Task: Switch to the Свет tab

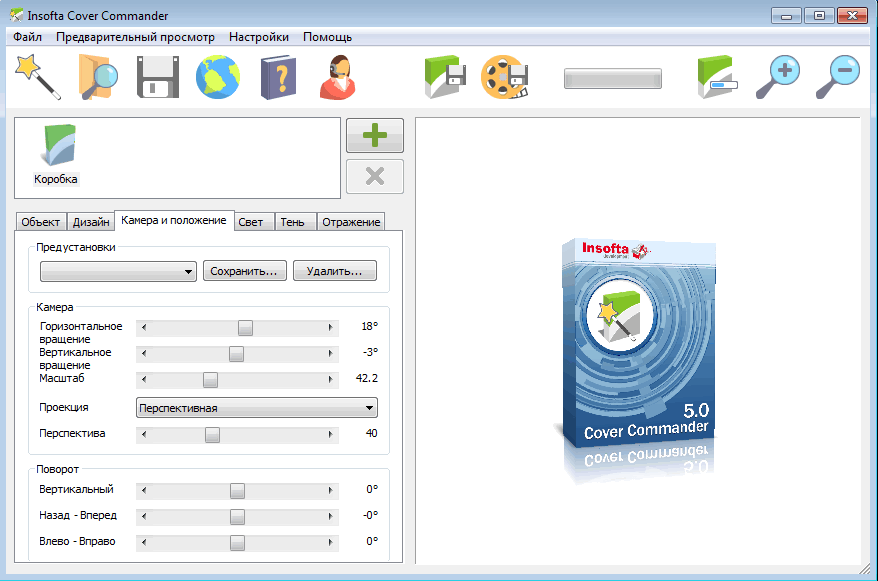Action: (251, 222)
